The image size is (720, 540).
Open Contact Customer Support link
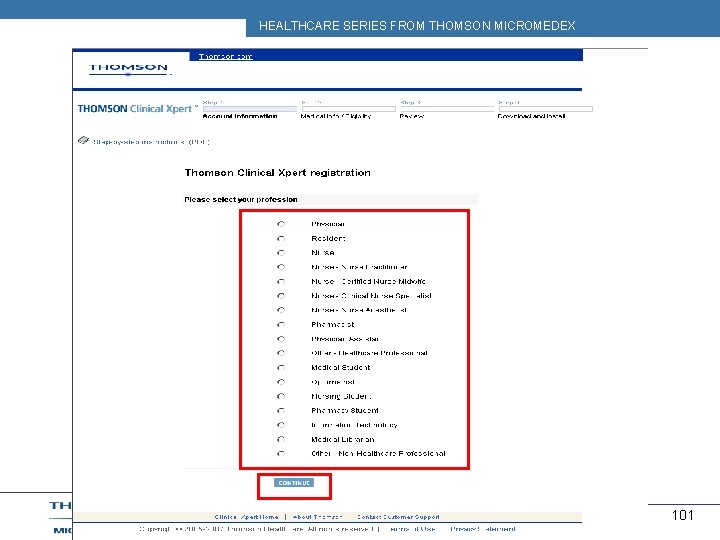(398, 517)
